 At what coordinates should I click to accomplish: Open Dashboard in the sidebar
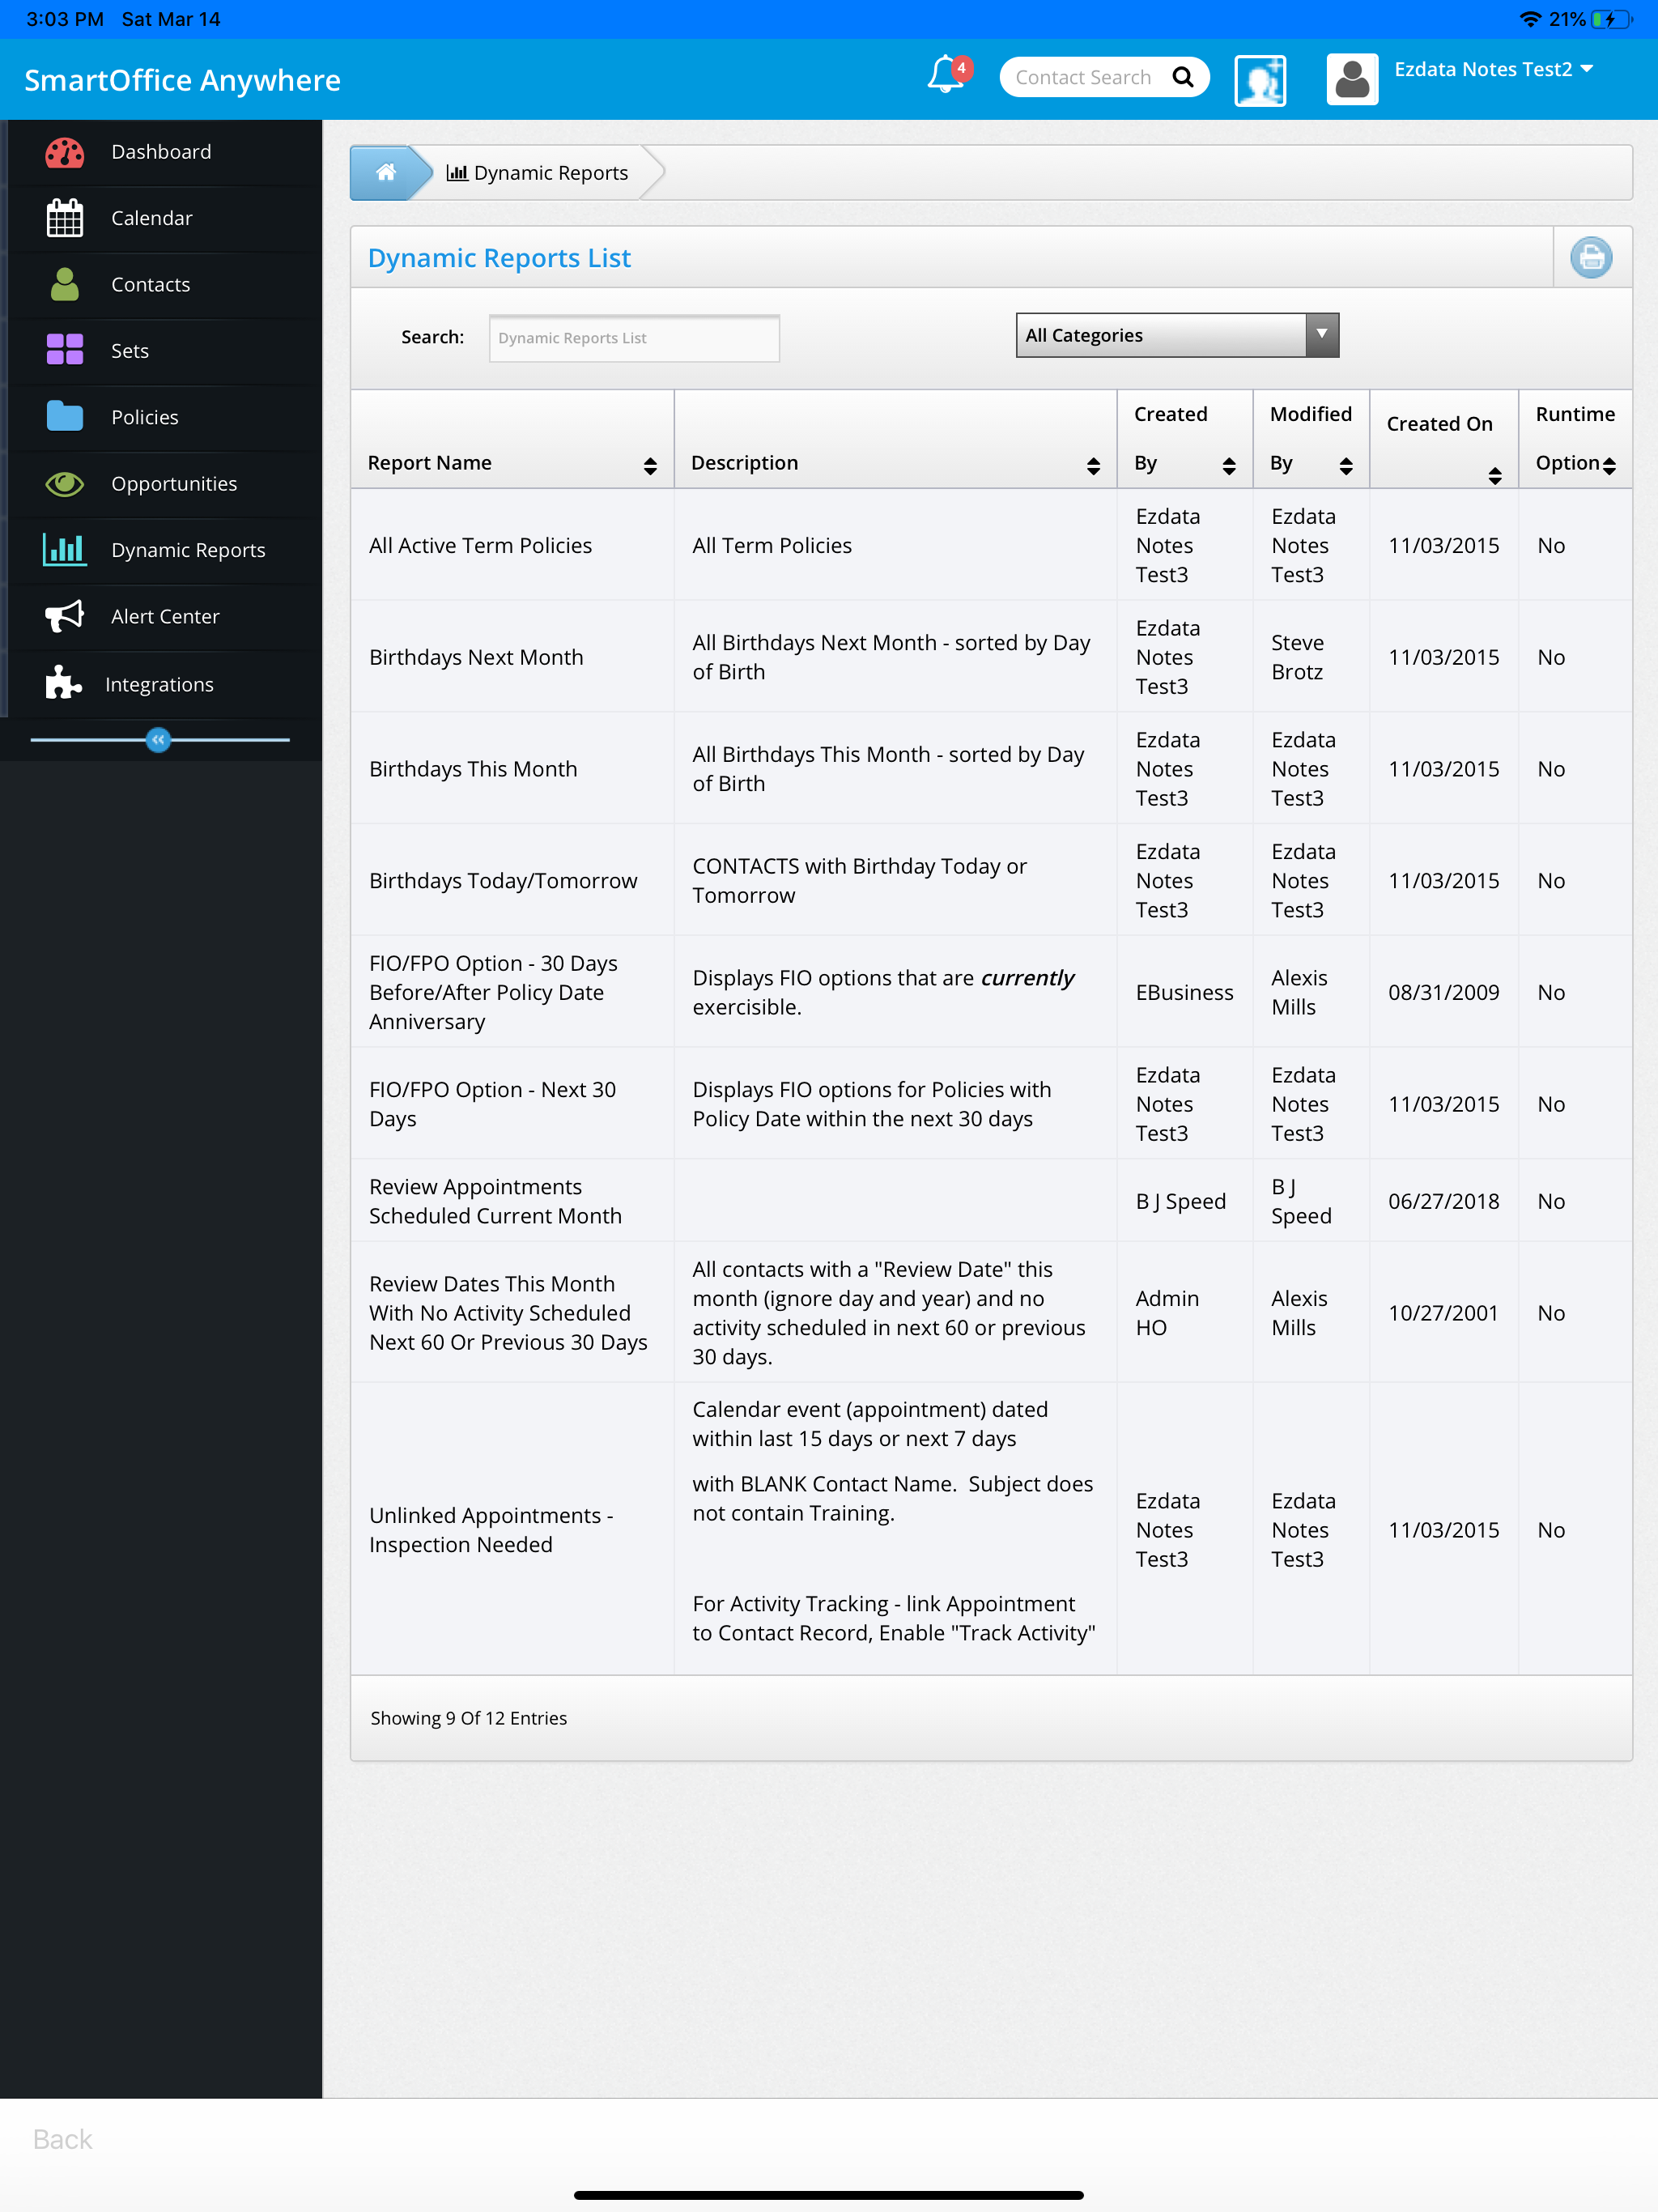pyautogui.click(x=161, y=152)
